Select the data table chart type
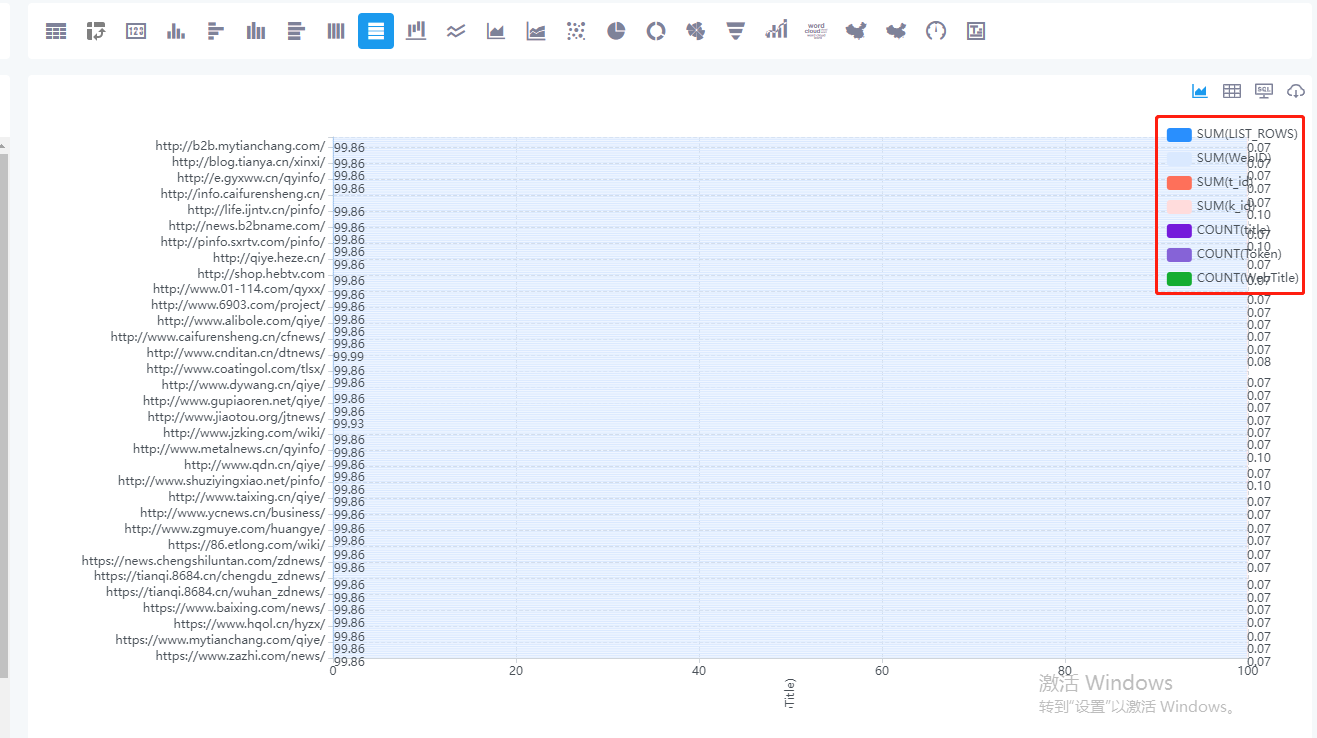Image resolution: width=1317 pixels, height=738 pixels. 55,30
